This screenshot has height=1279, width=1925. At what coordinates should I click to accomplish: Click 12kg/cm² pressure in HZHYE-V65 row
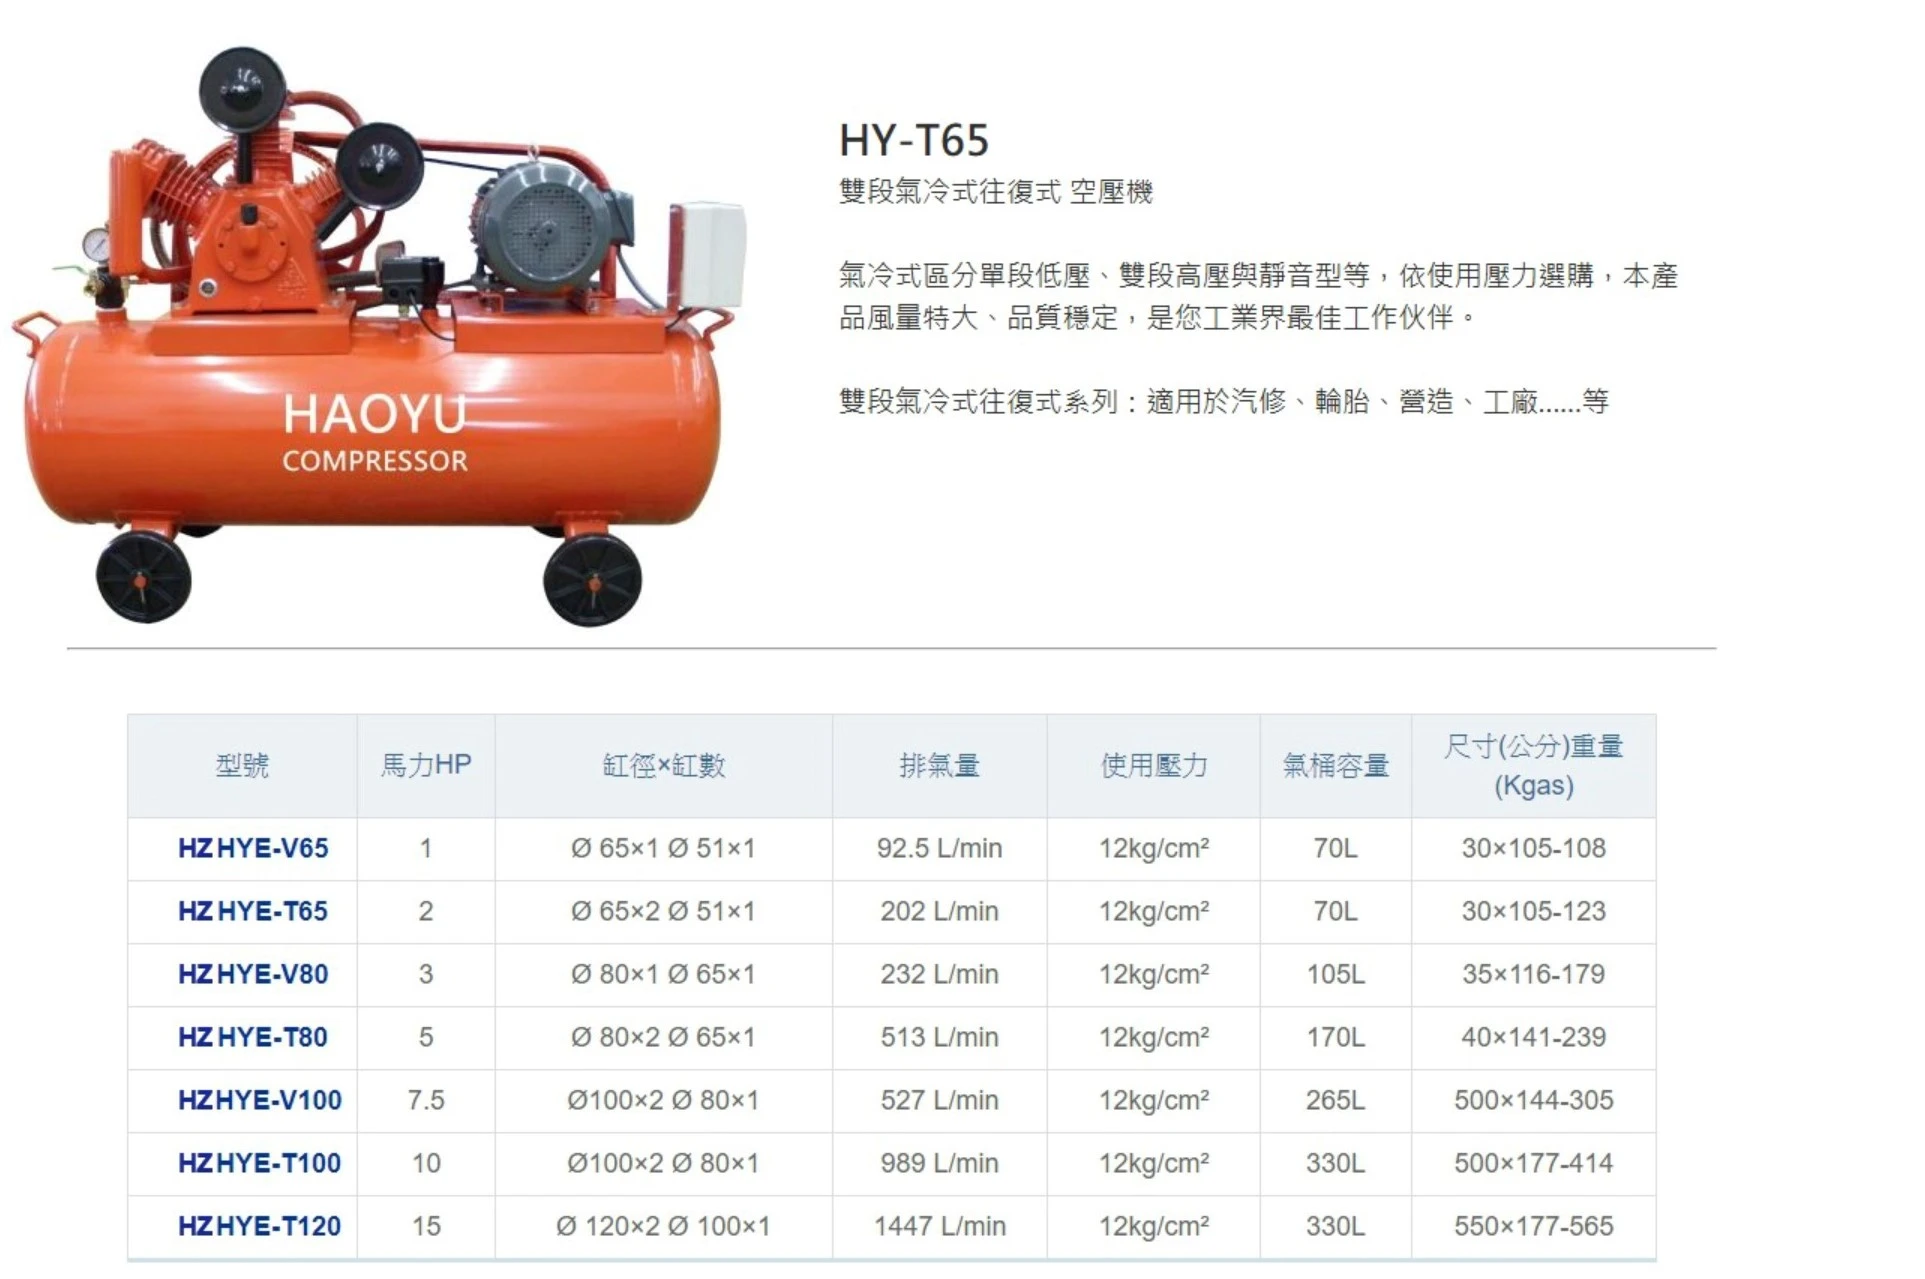tap(1154, 849)
